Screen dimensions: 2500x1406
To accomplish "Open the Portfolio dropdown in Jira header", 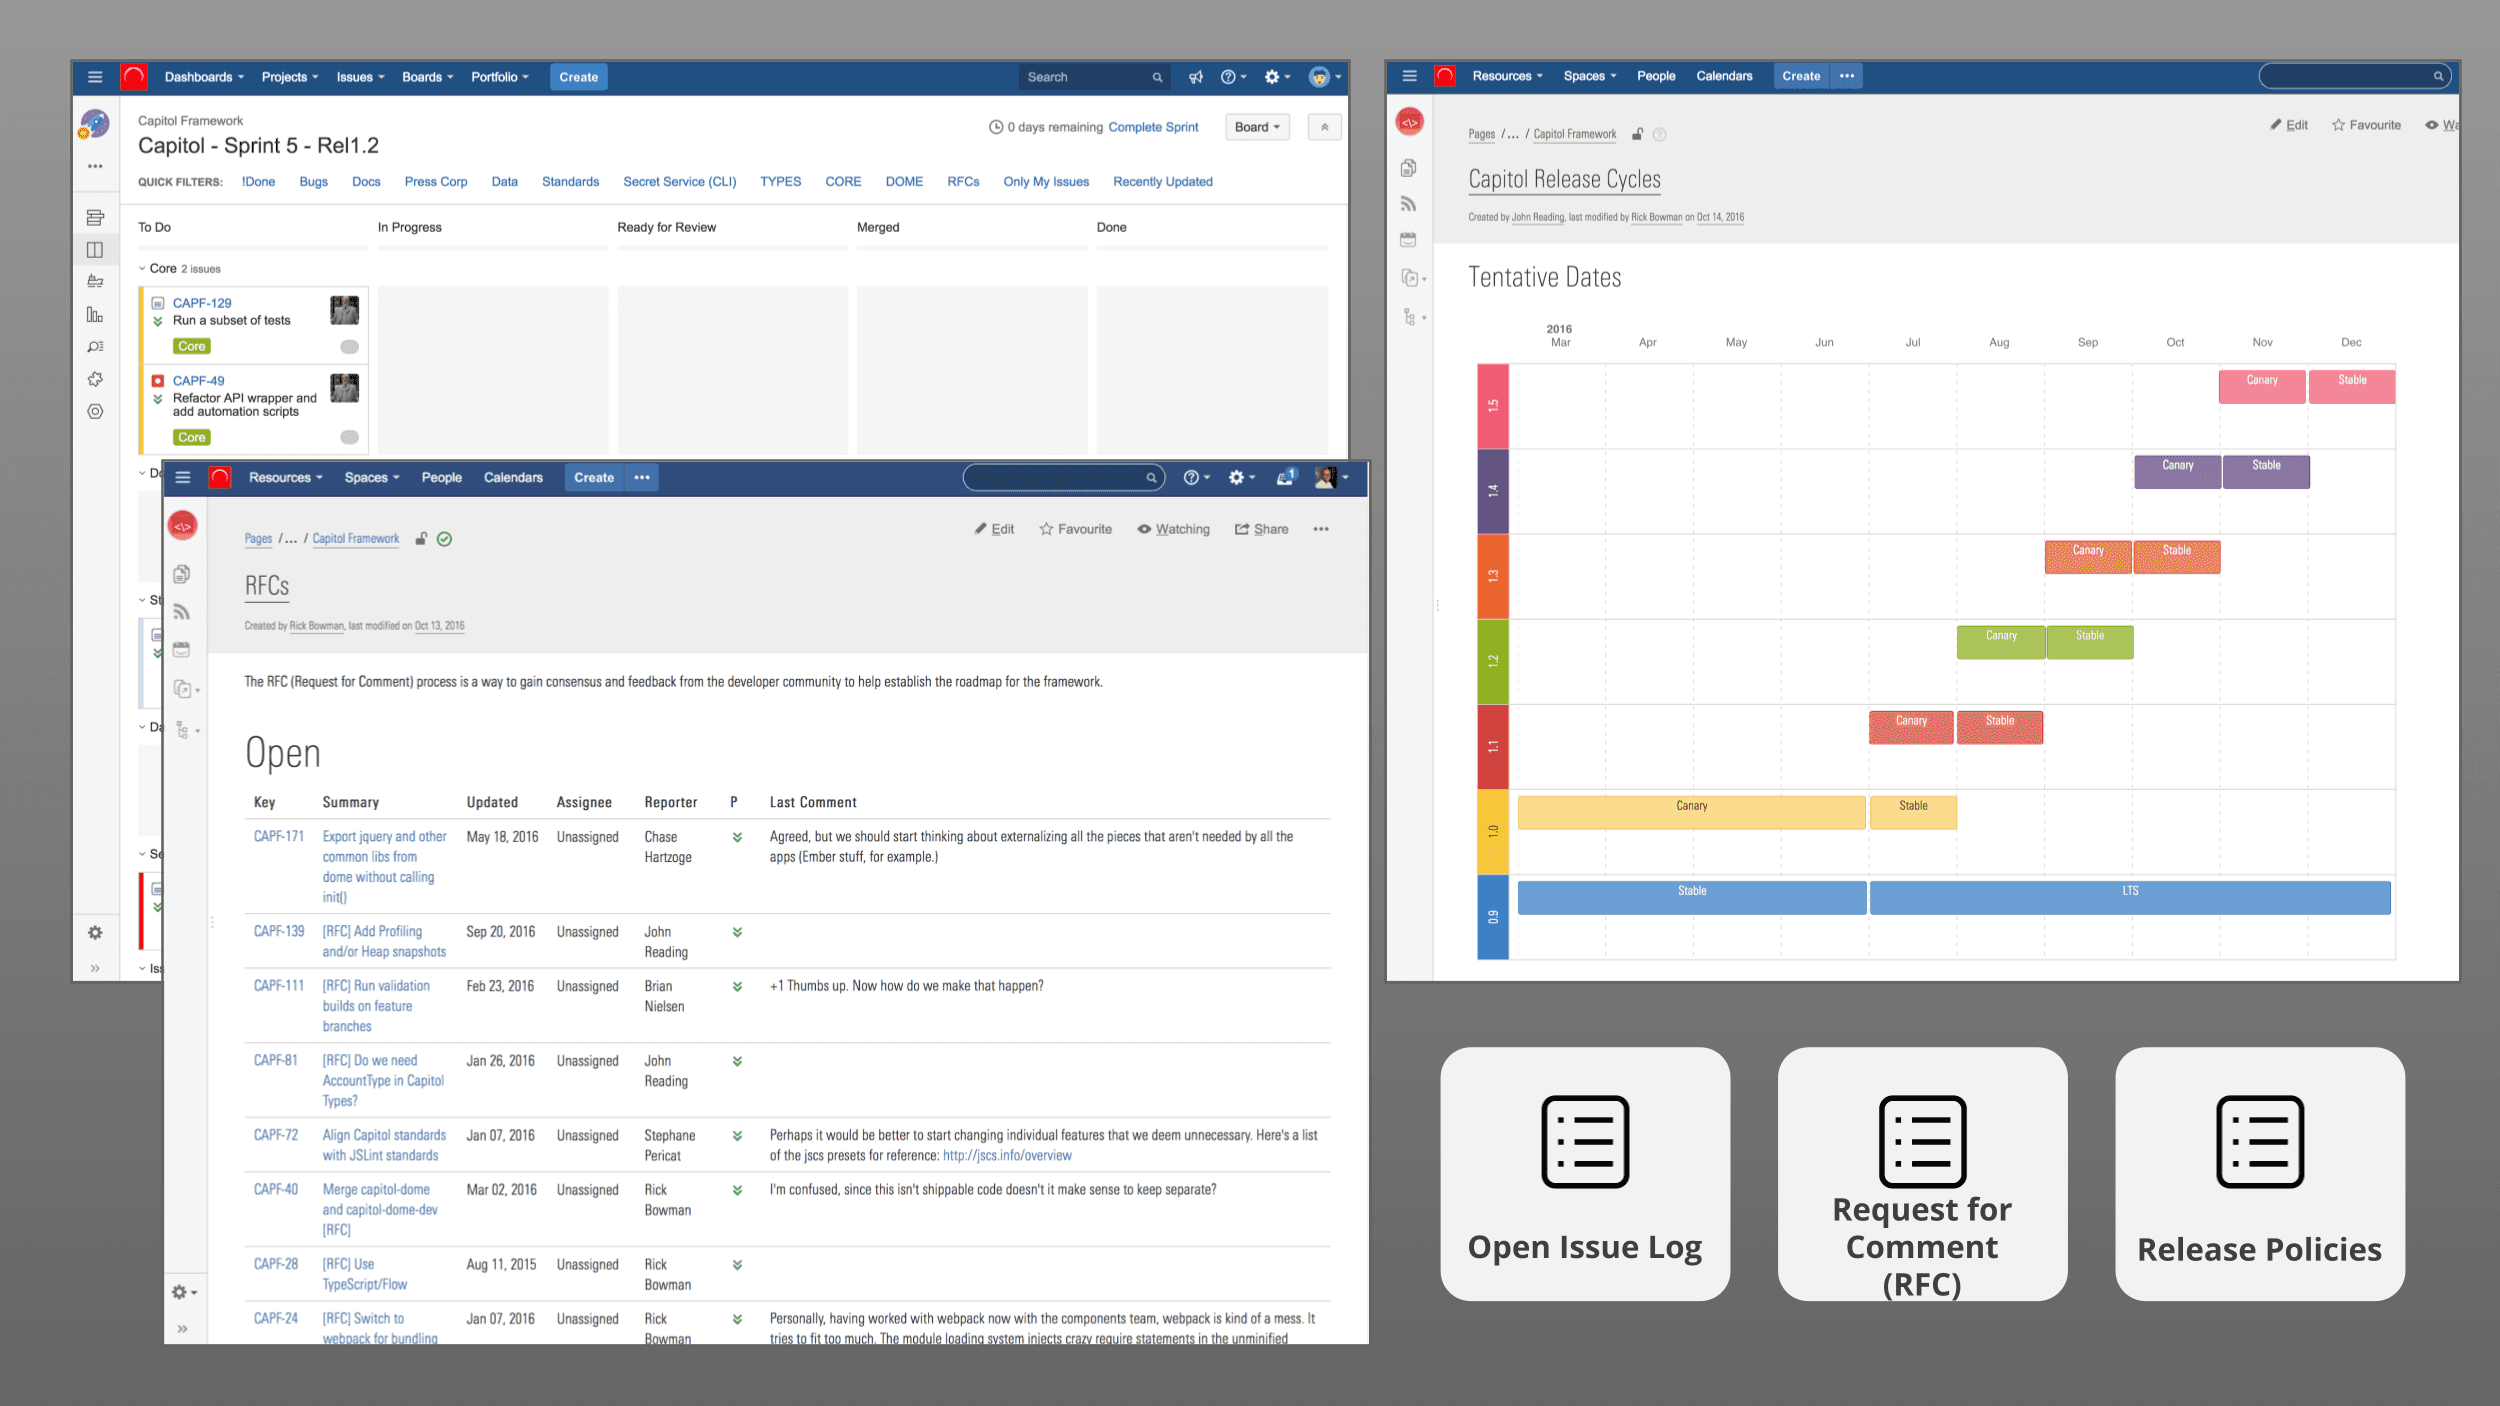I will 500,77.
